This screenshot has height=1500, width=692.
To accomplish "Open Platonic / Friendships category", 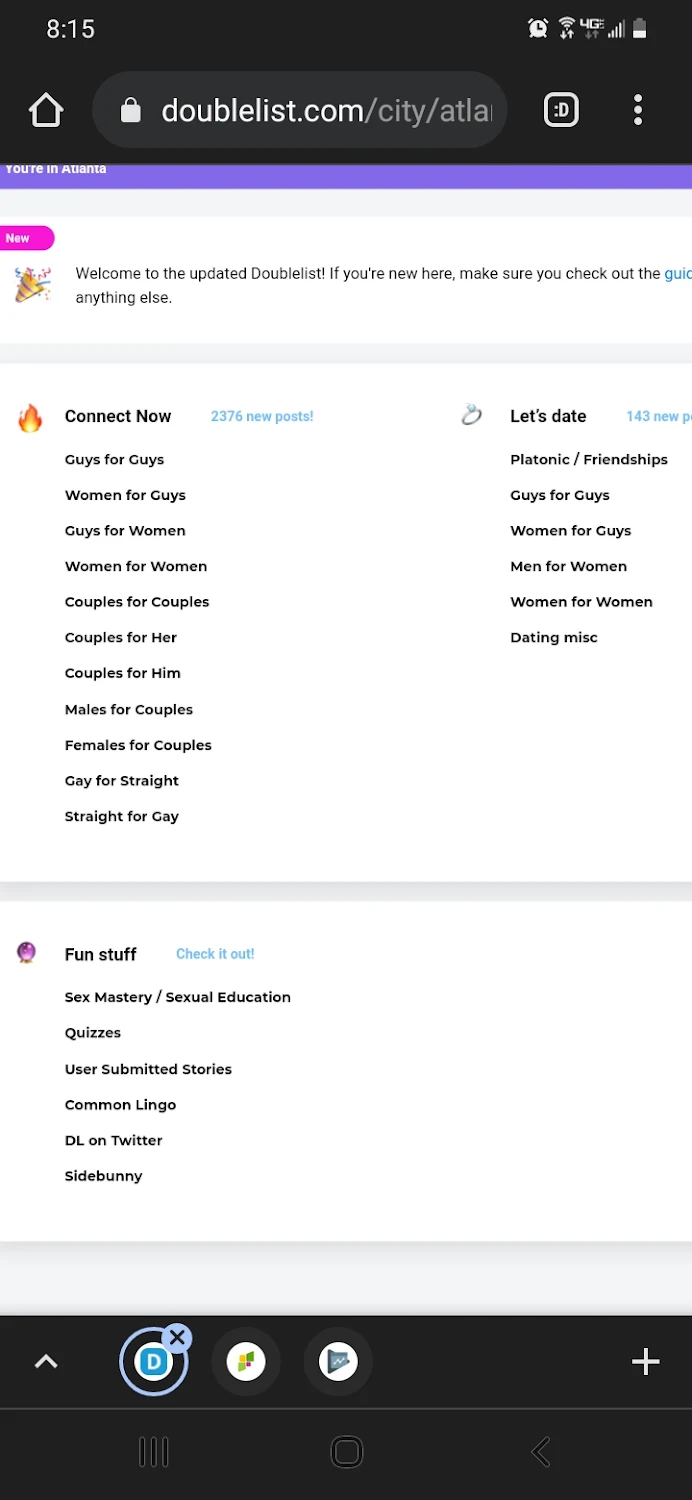I will [589, 460].
